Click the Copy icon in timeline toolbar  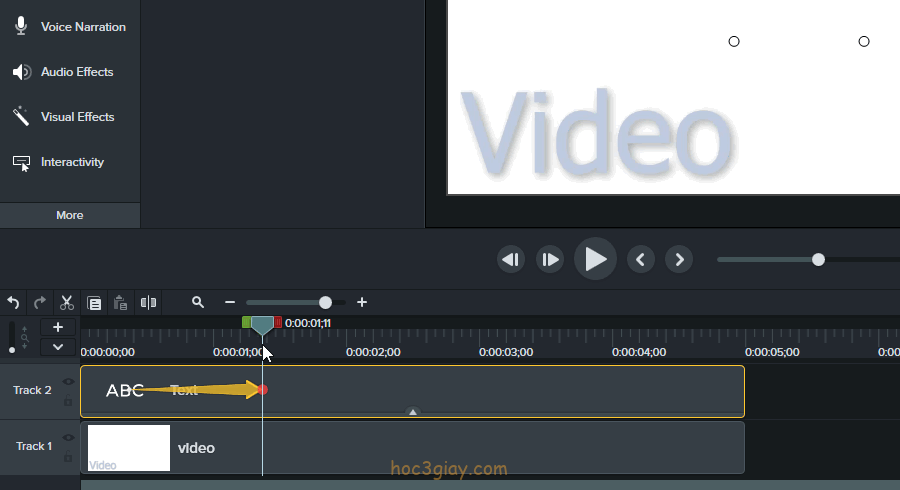[x=94, y=302]
